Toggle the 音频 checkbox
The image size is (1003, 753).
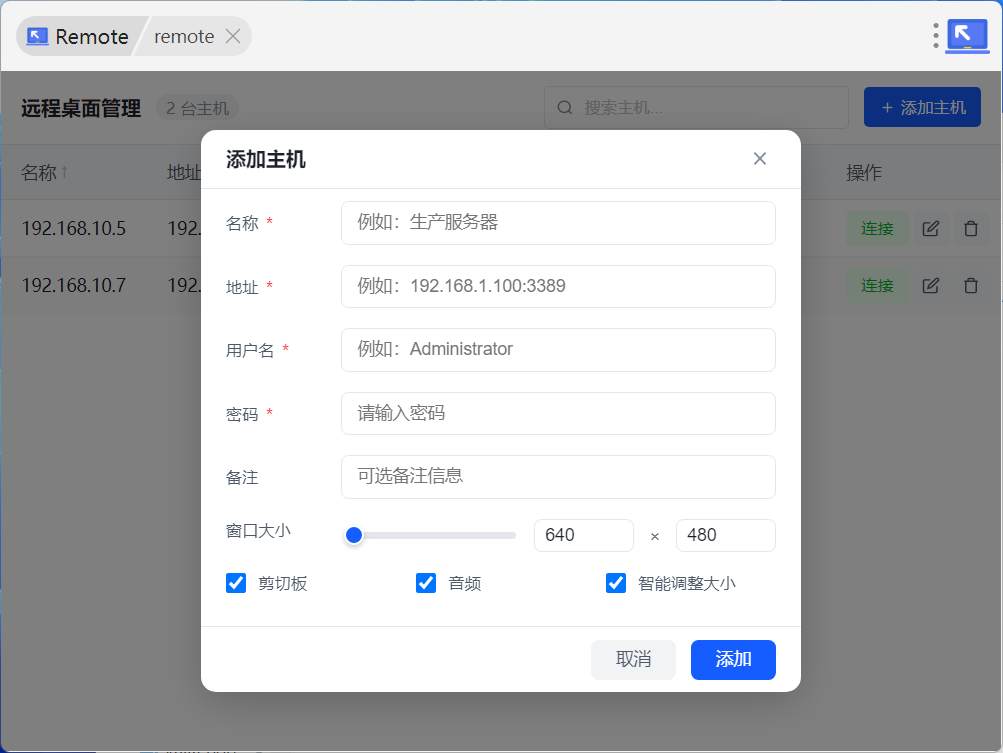[x=426, y=583]
